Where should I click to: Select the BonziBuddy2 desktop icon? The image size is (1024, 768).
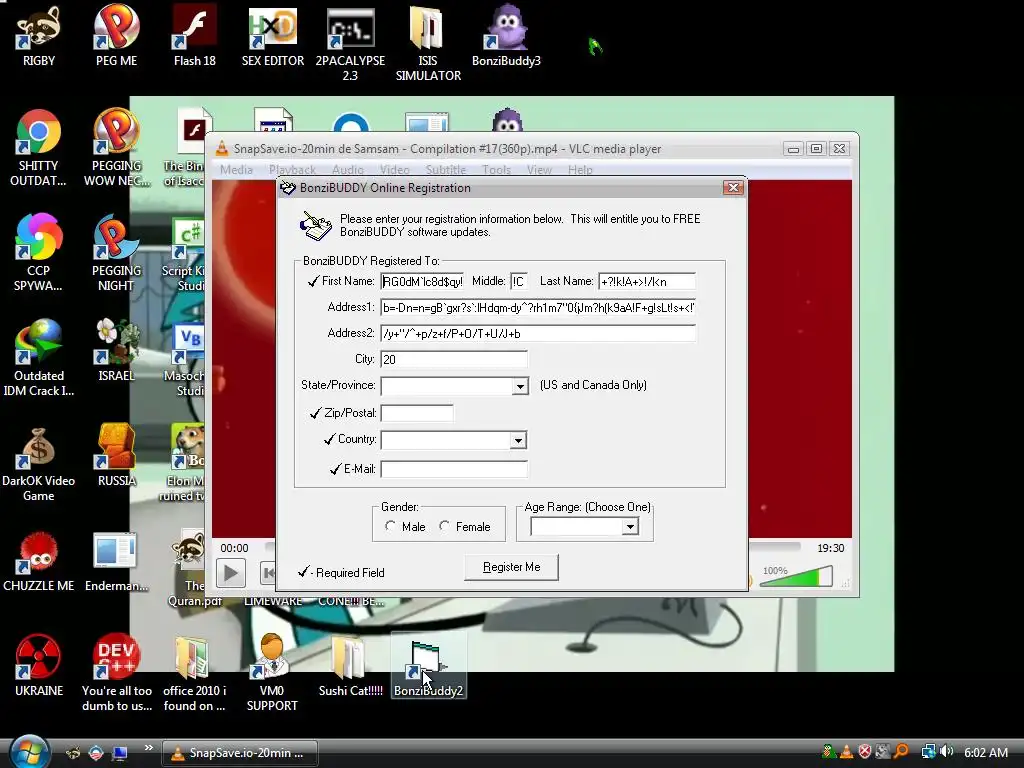pyautogui.click(x=428, y=666)
